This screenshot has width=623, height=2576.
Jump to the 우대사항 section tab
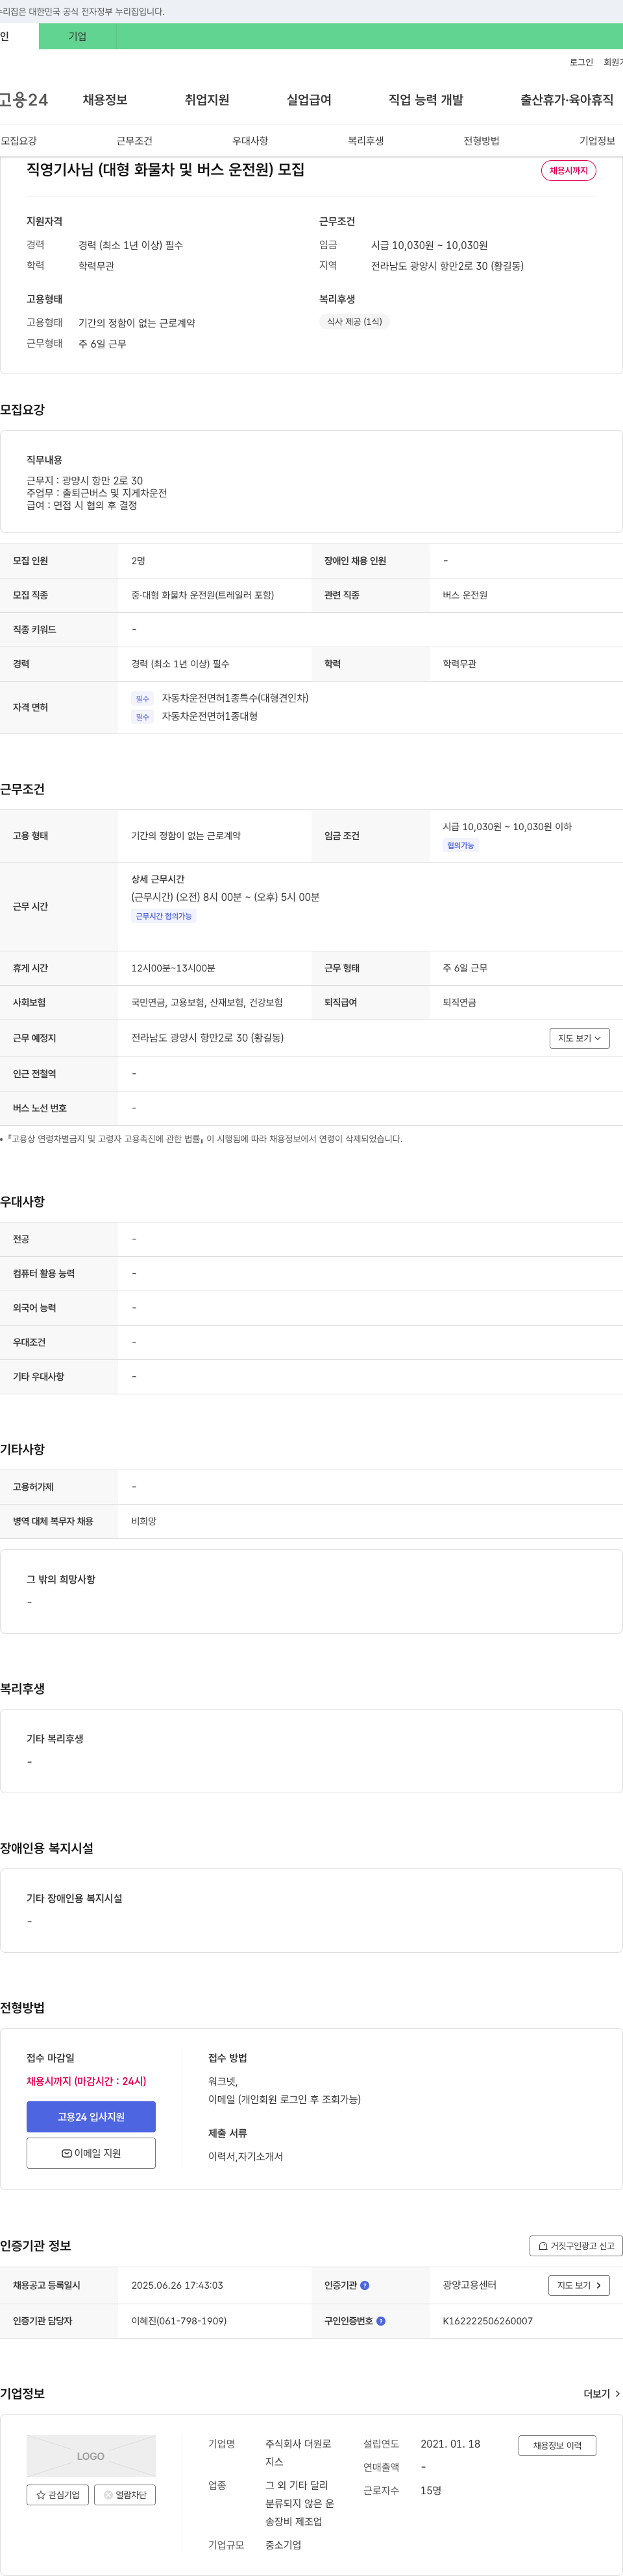click(250, 141)
